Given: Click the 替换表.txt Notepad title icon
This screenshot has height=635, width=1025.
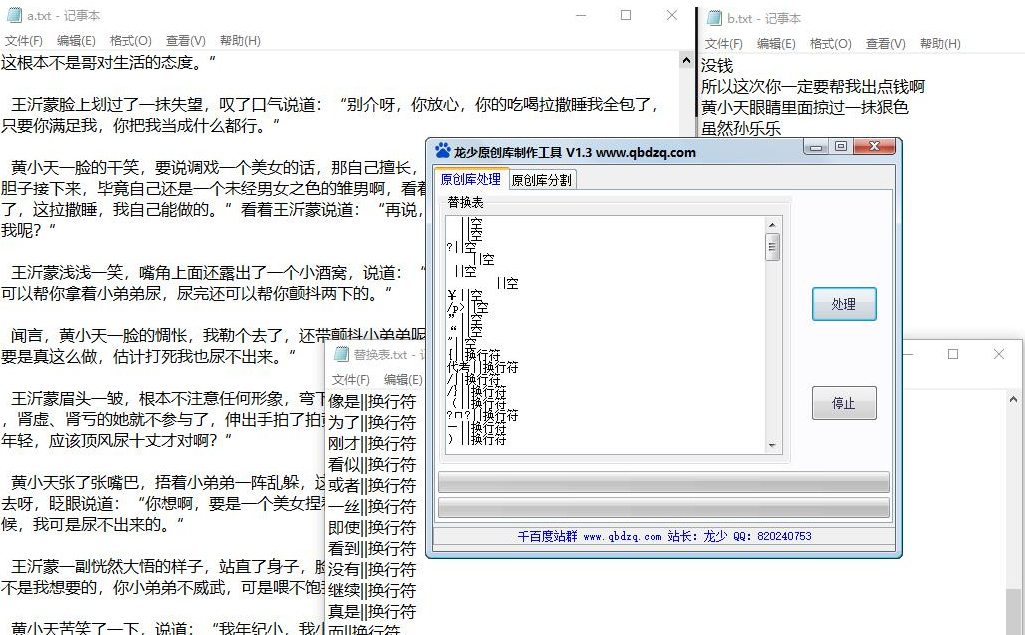Looking at the screenshot, I should [x=340, y=355].
